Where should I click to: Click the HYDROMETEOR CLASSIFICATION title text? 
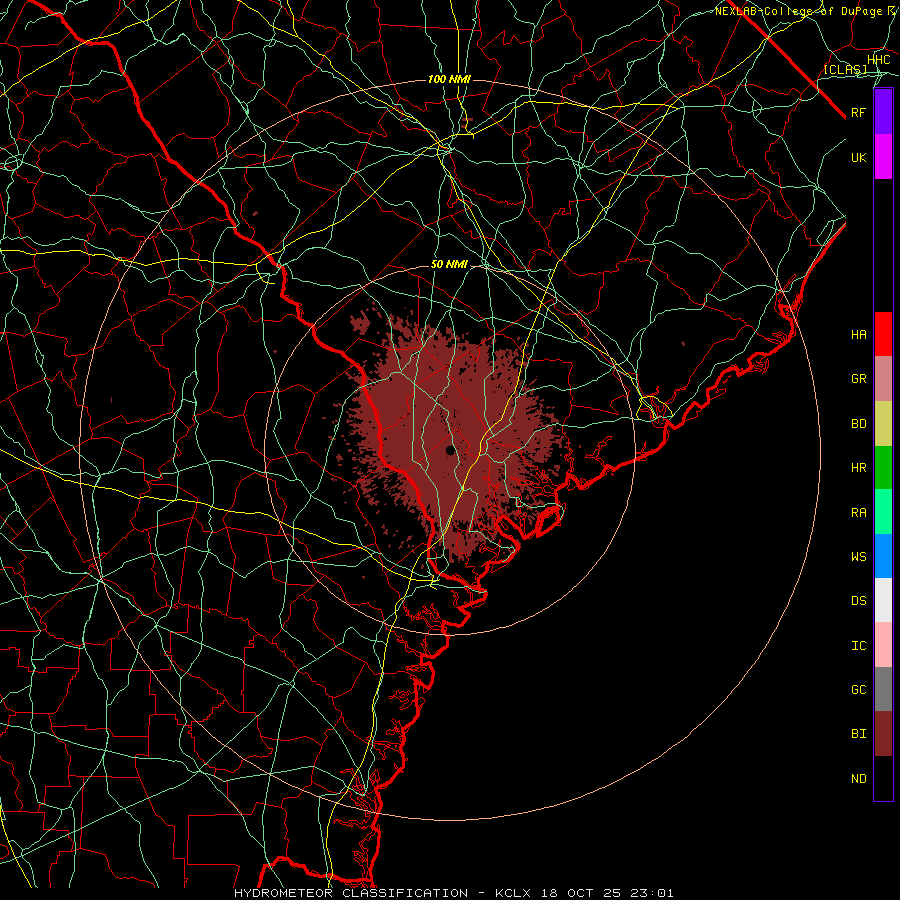tap(351, 893)
